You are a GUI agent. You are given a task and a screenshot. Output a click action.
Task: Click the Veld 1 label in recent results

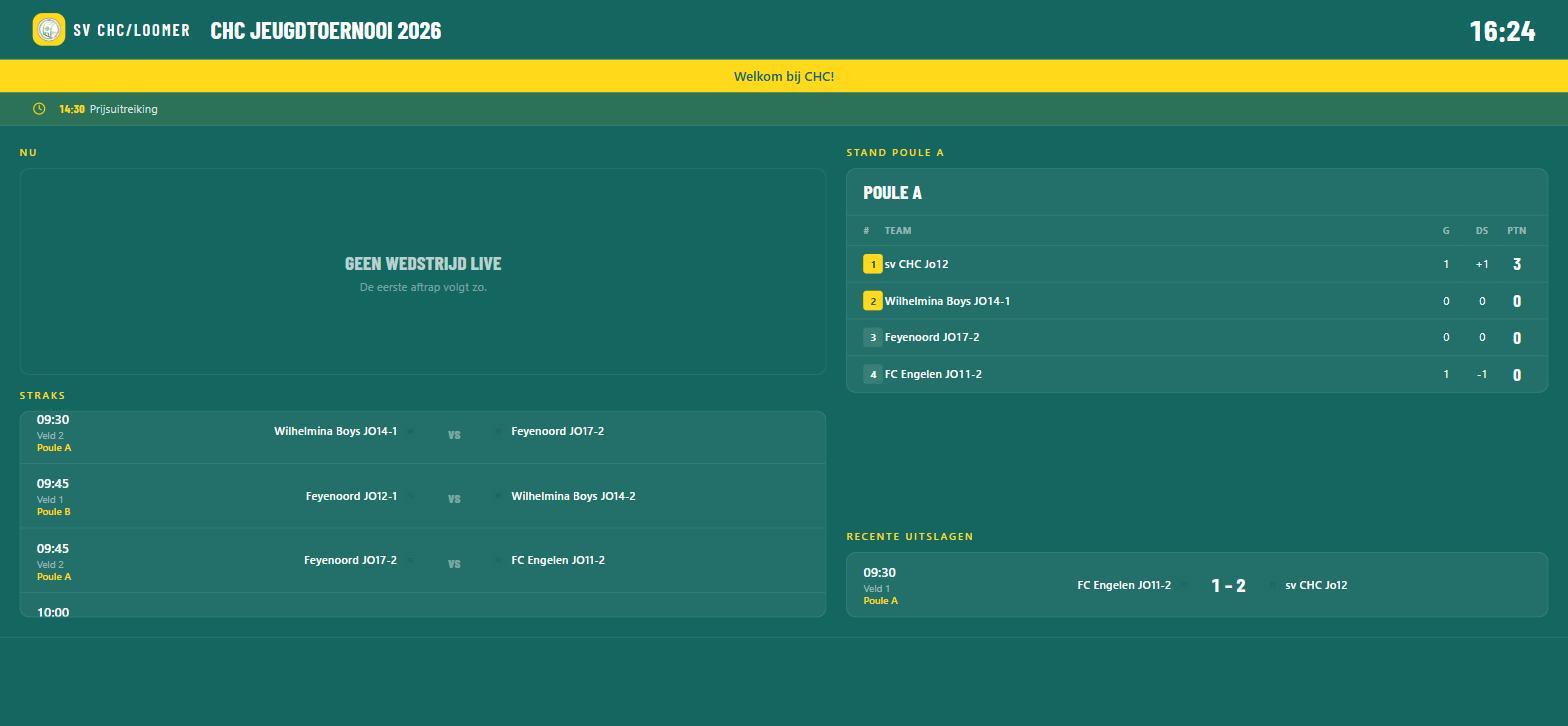click(877, 589)
